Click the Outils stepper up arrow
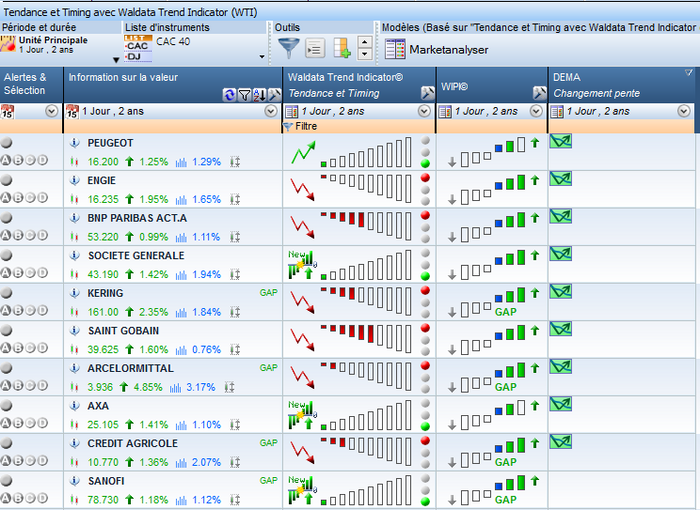 click(x=364, y=42)
